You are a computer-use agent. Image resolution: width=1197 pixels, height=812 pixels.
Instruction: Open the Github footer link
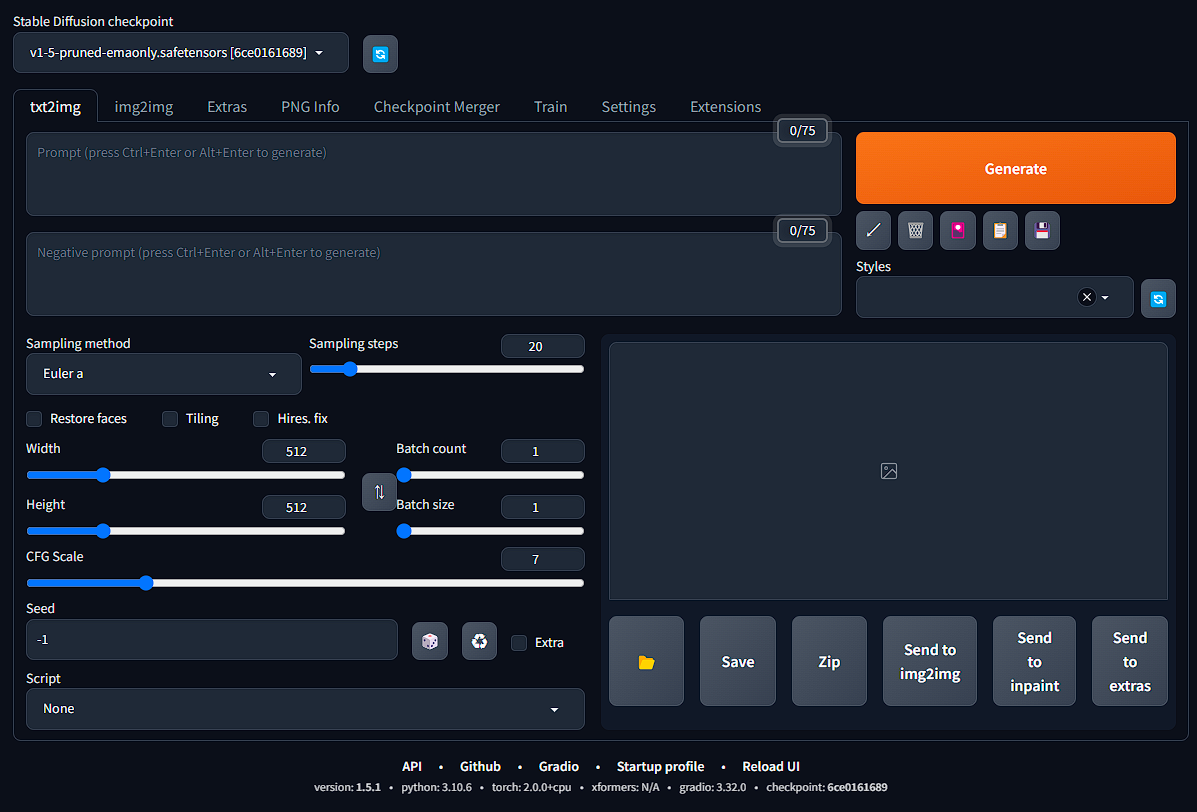pyautogui.click(x=480, y=766)
